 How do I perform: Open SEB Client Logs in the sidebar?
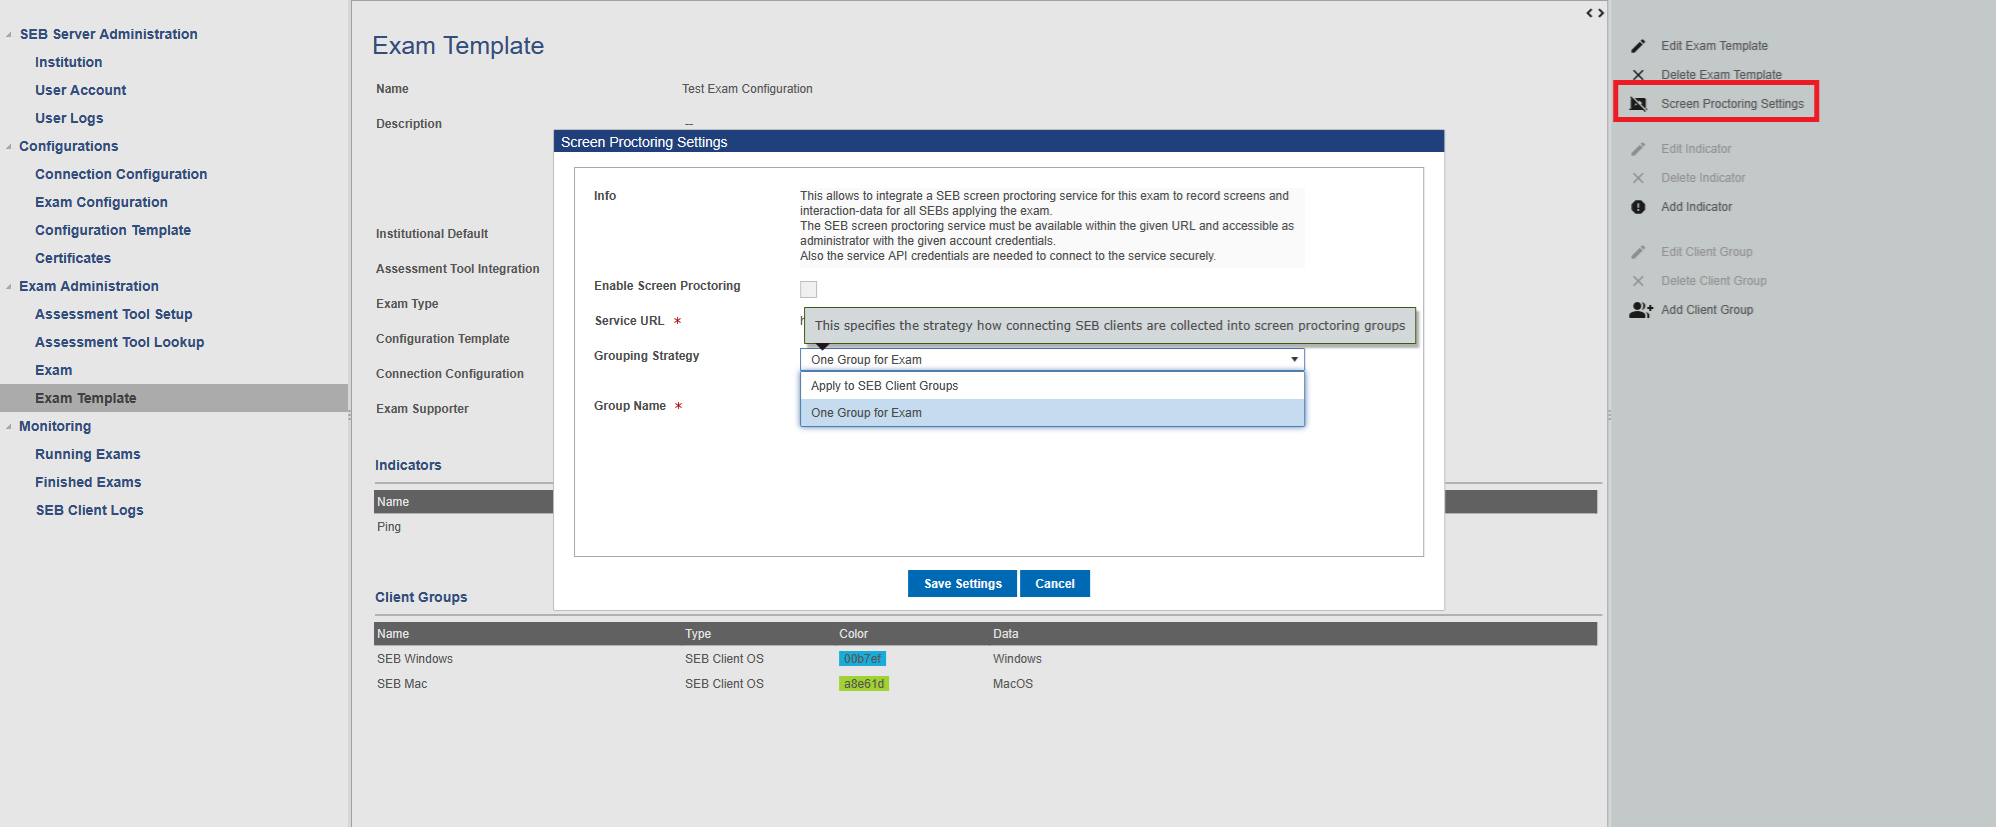point(89,510)
